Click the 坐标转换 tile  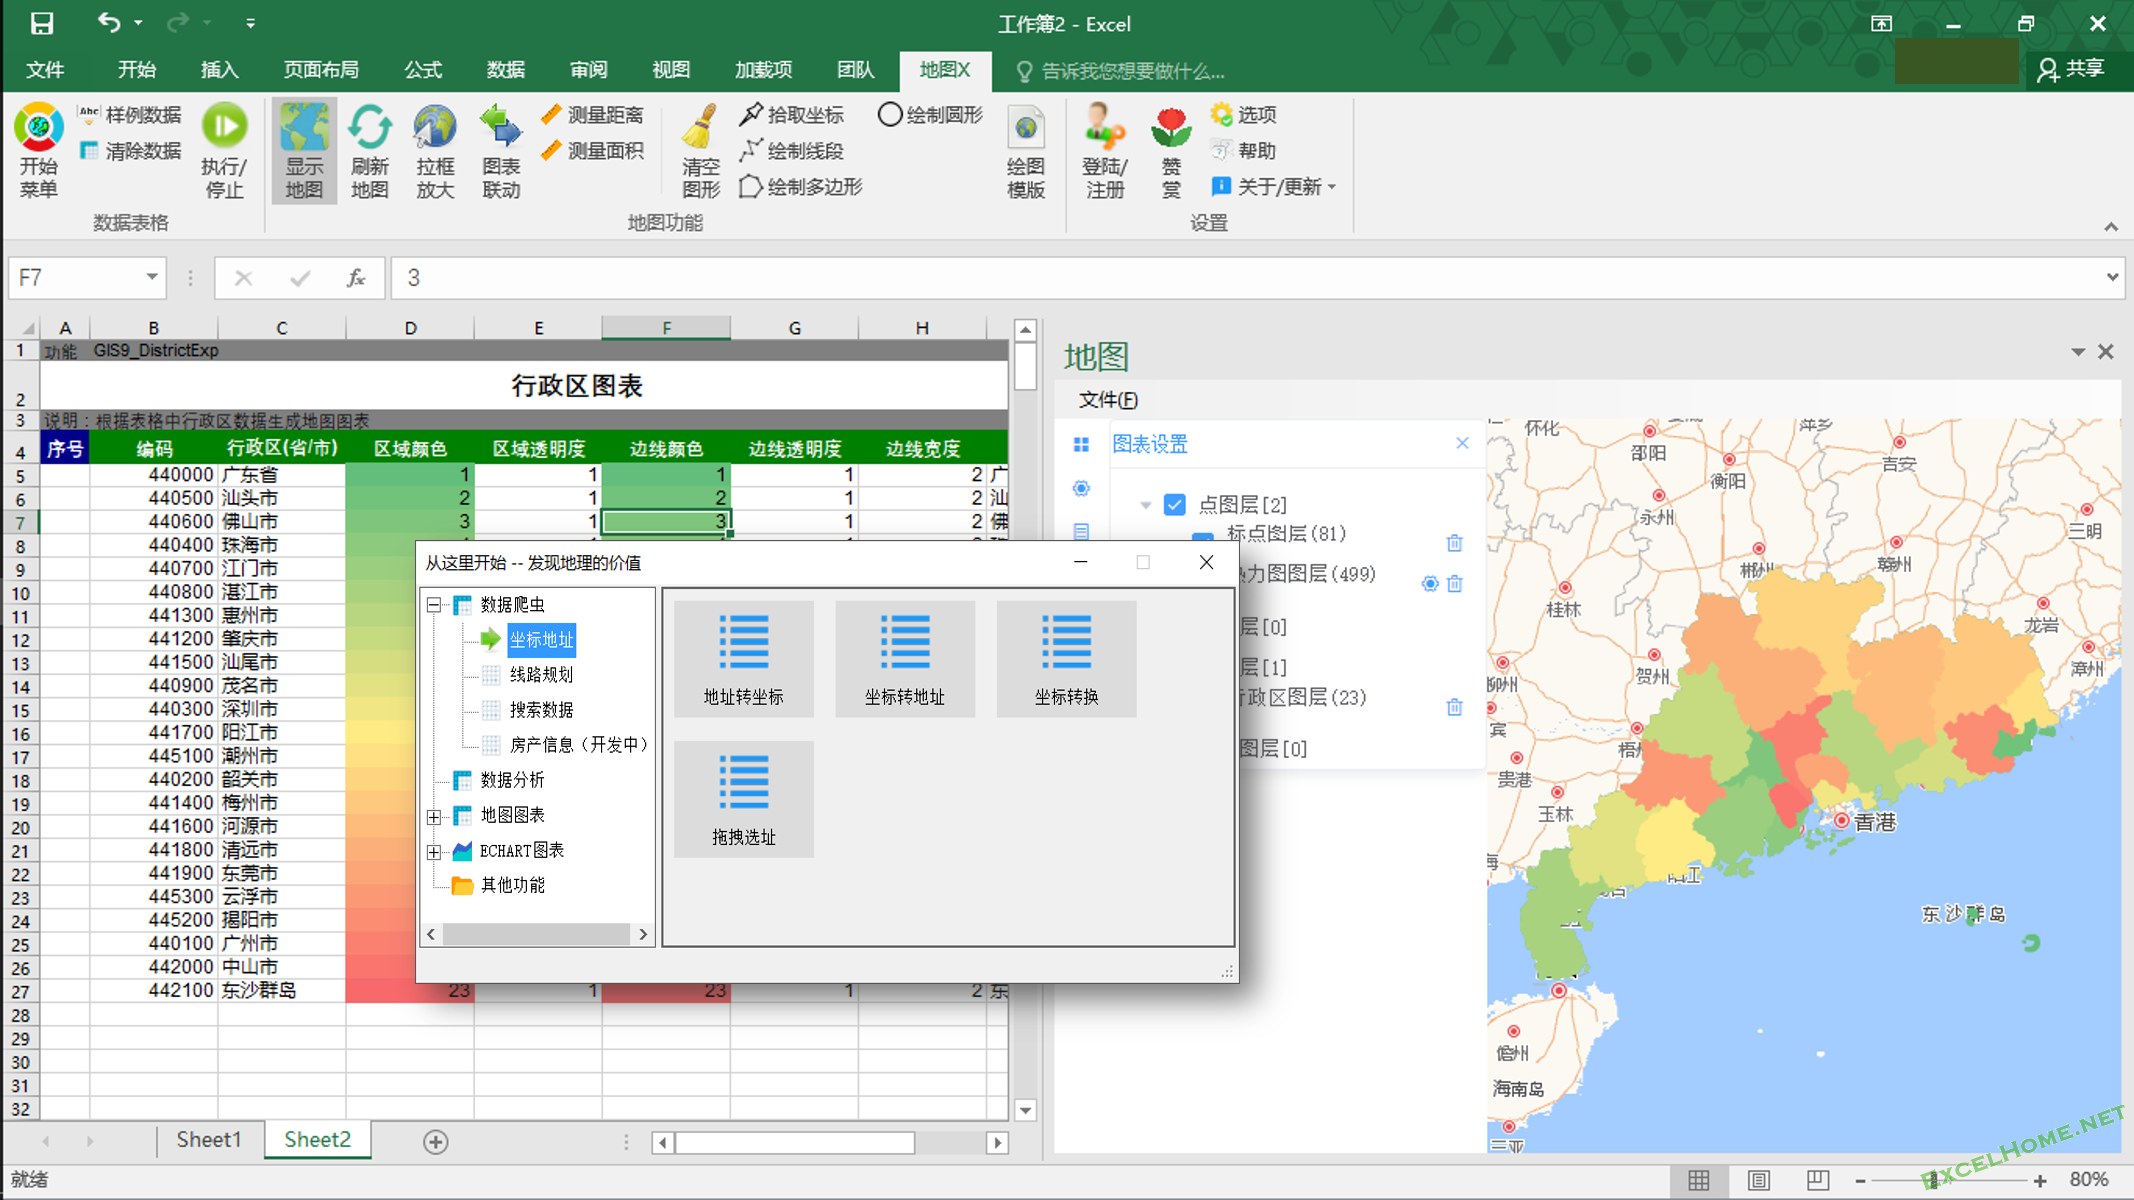pos(1066,659)
